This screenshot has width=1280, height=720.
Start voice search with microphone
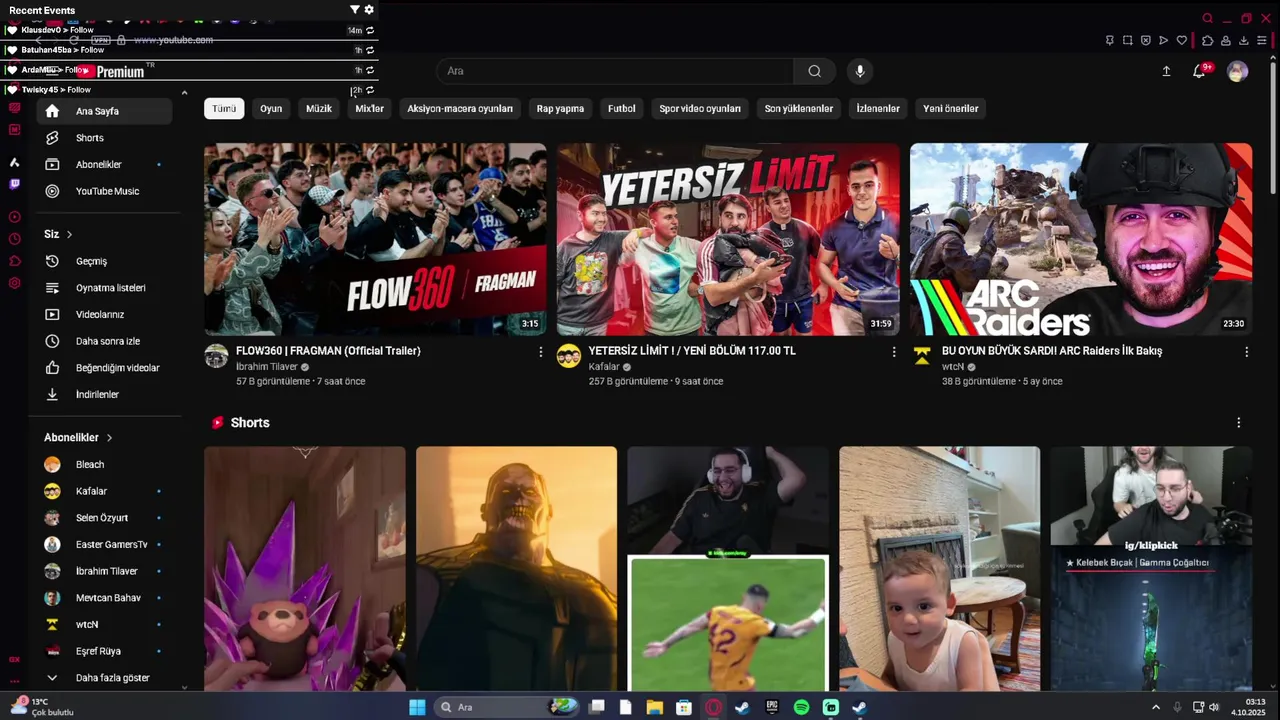click(x=860, y=71)
